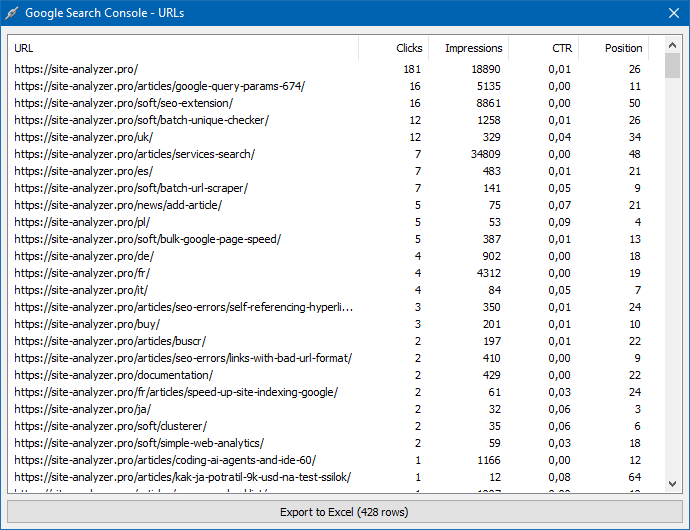This screenshot has height=530, width=690.
Task: Click the 1258 impressions value
Action: (x=489, y=120)
